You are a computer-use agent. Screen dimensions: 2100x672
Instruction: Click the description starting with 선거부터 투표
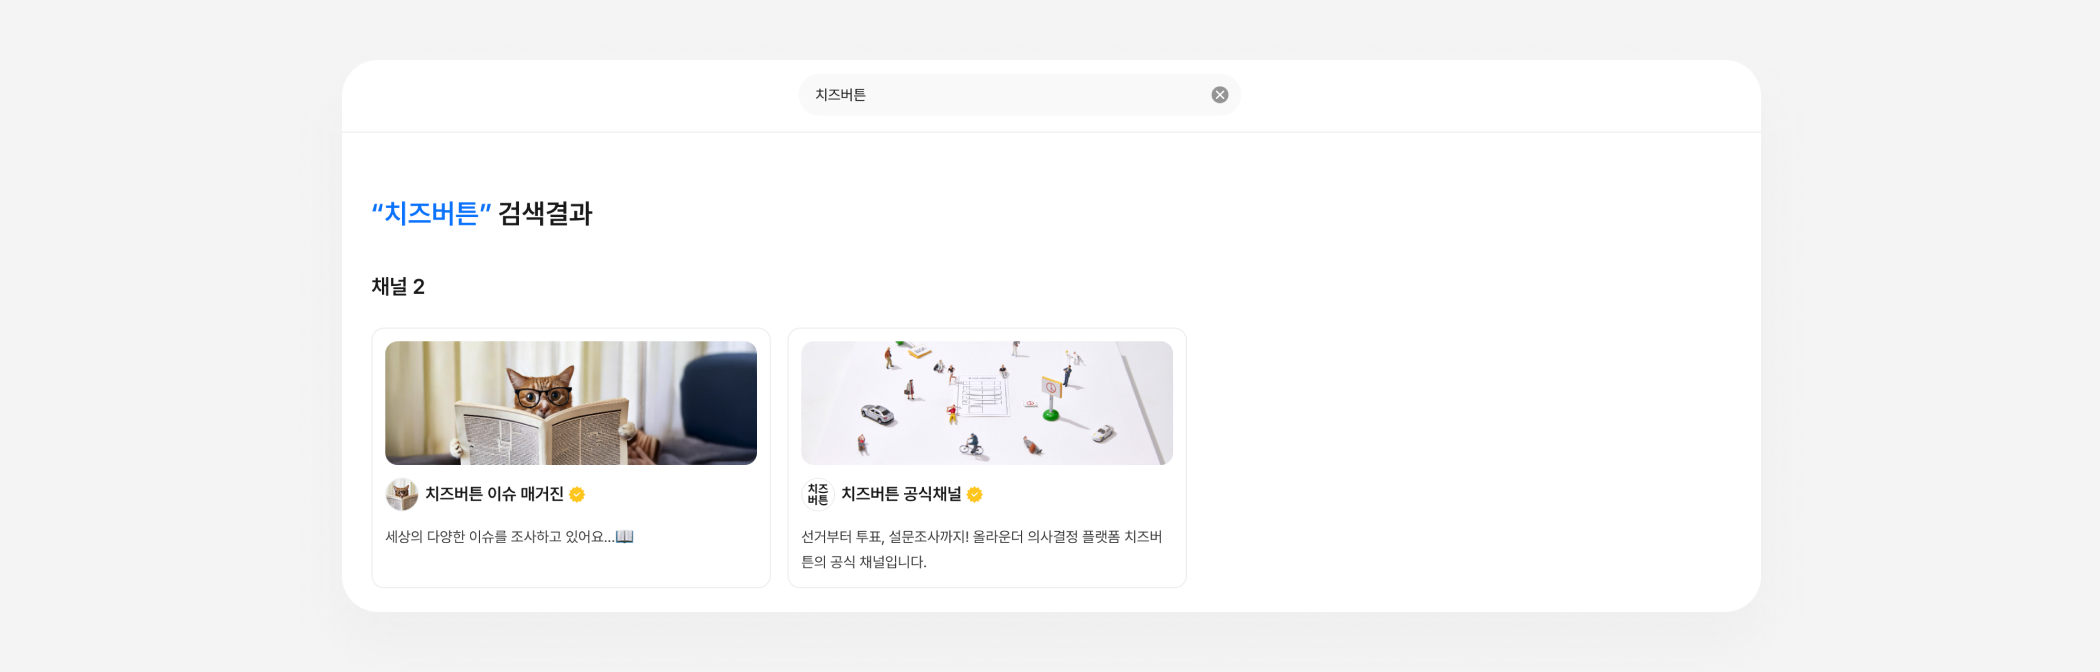tap(982, 549)
